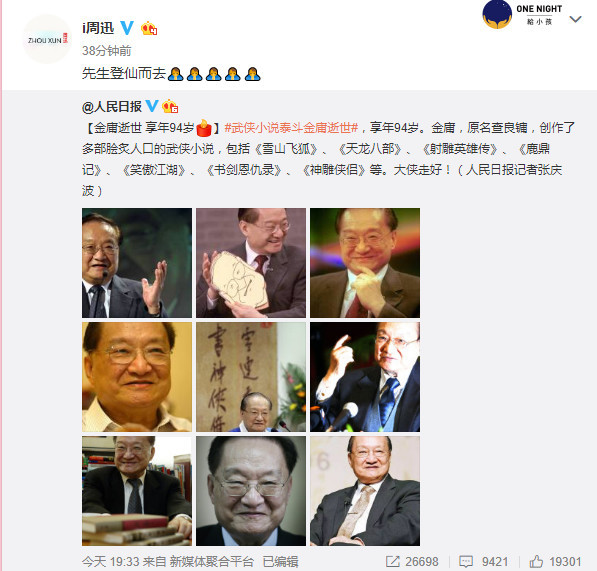Click the verified V badge next to 人民日报
The height and width of the screenshot is (571, 597).
[x=152, y=106]
